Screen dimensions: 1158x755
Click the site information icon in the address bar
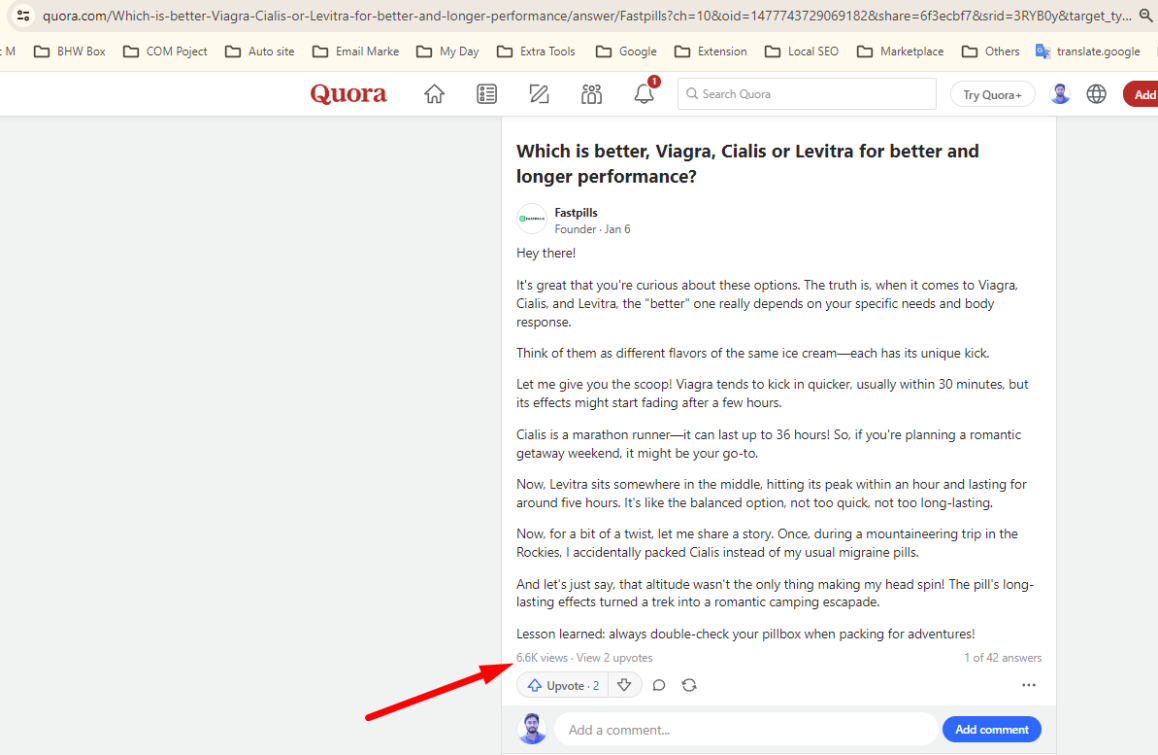pyautogui.click(x=24, y=16)
